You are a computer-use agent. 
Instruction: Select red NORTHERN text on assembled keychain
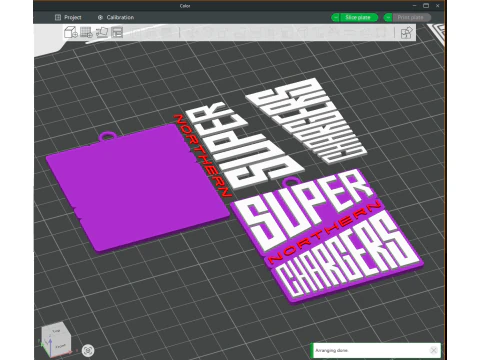325,231
